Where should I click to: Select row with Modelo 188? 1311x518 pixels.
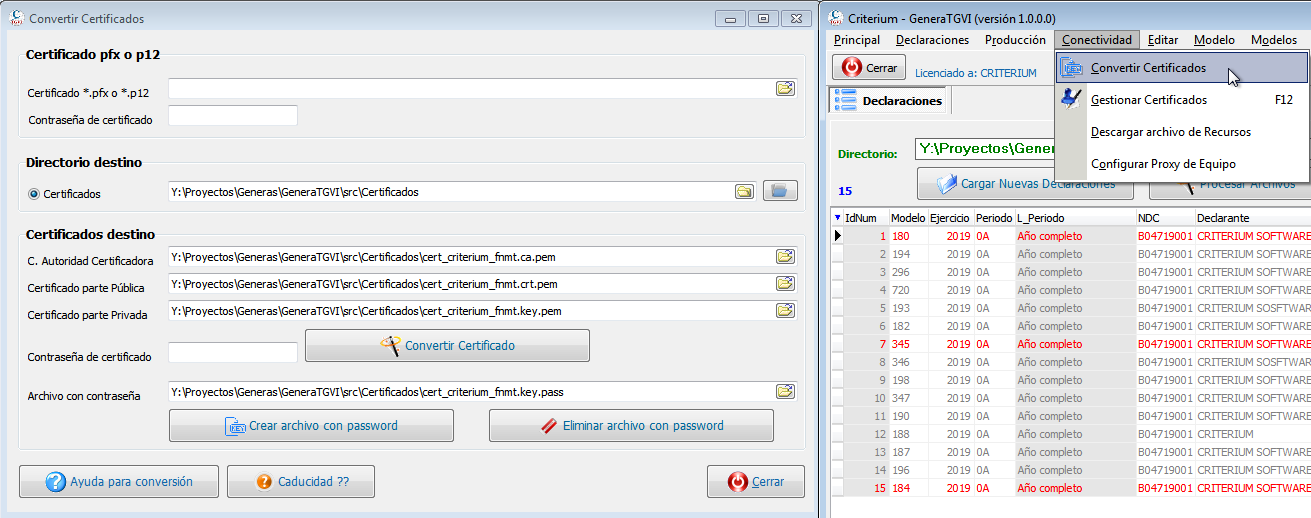point(1071,434)
